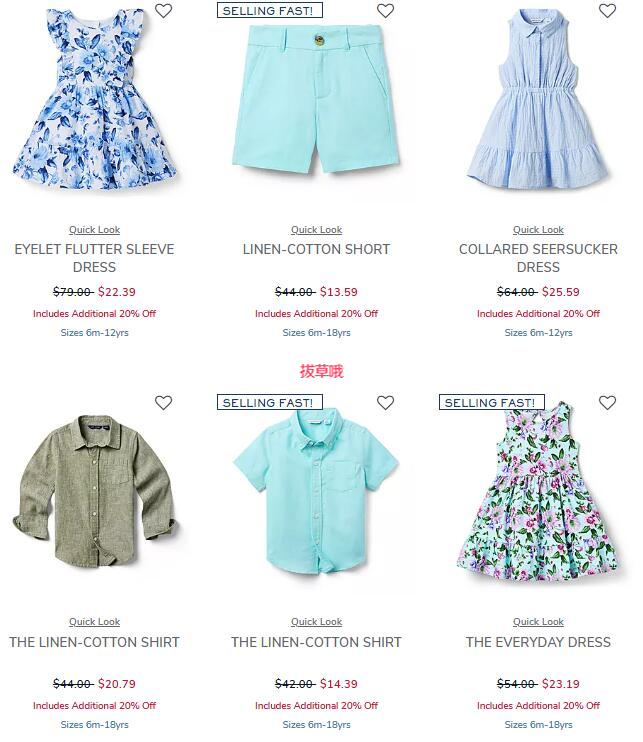Click Selling Fast badge on Linen-Cotton Short
The height and width of the screenshot is (742, 643).
pyautogui.click(x=270, y=10)
